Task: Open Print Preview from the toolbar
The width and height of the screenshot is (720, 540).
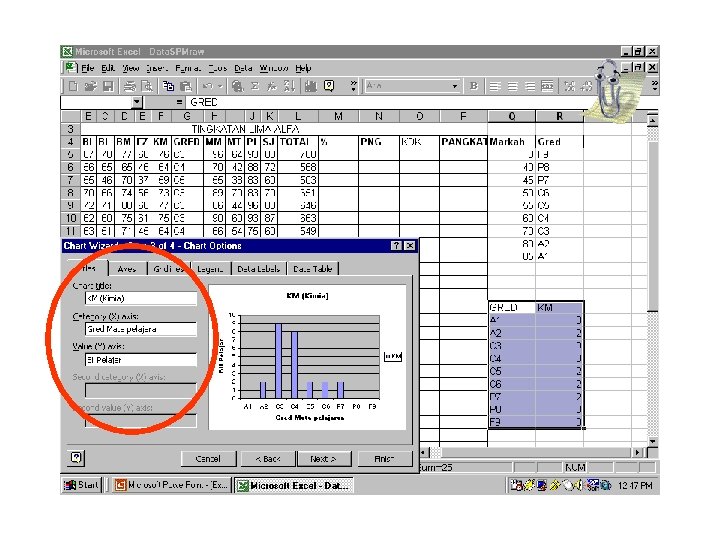Action: pyautogui.click(x=147, y=86)
